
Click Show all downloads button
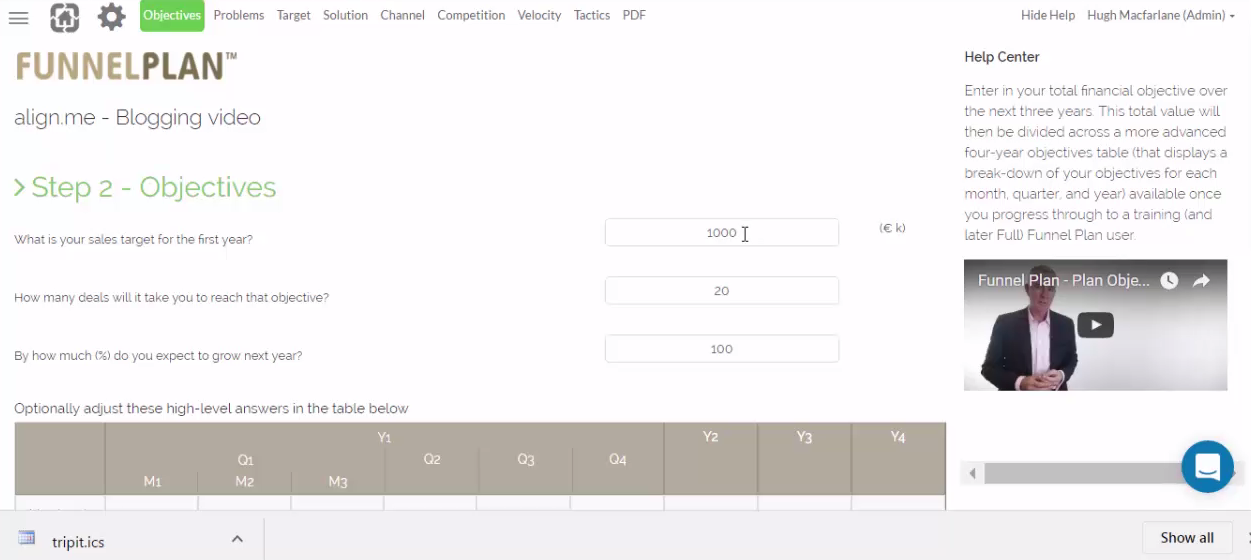pyautogui.click(x=1187, y=538)
